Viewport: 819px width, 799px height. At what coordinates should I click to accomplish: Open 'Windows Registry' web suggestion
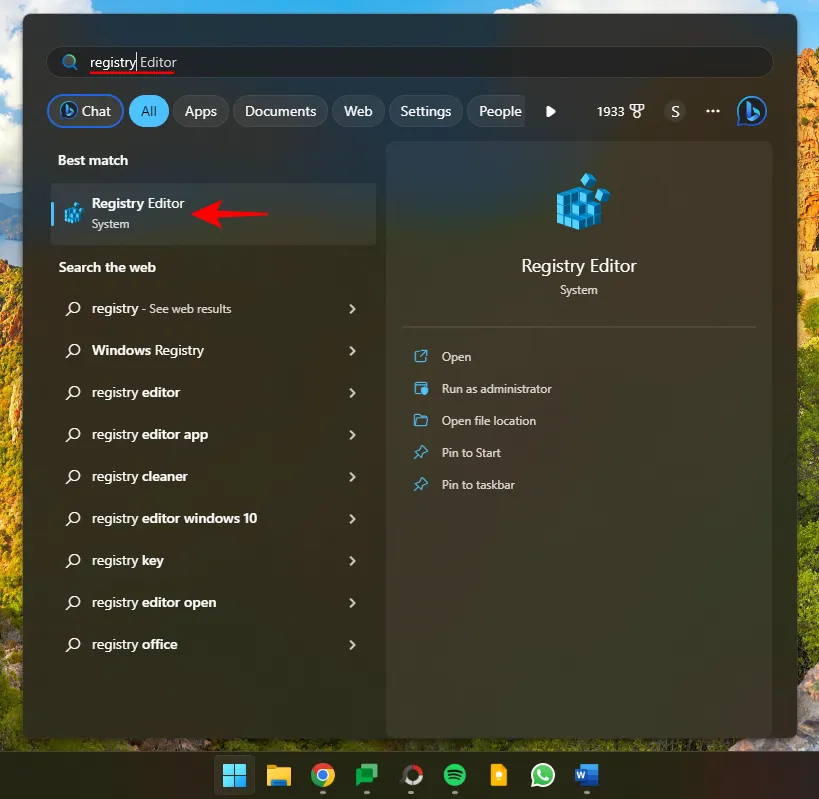(x=214, y=350)
